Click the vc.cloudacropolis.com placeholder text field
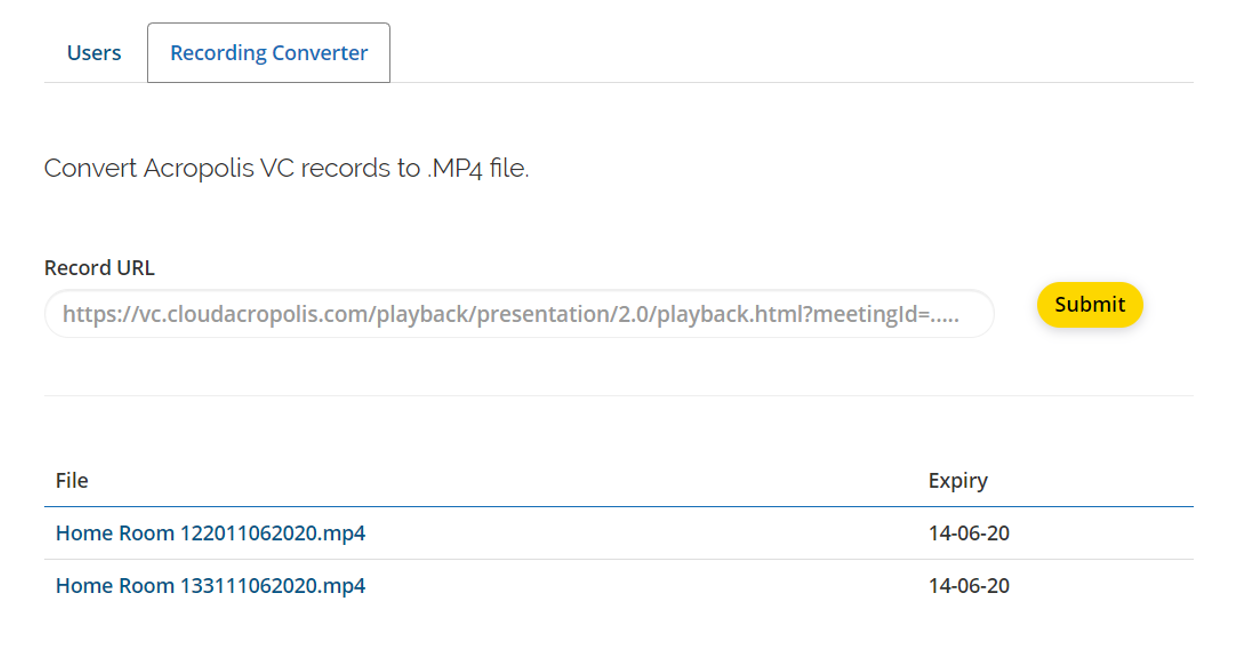Image resolution: width=1245 pixels, height=666 pixels. pyautogui.click(x=519, y=314)
